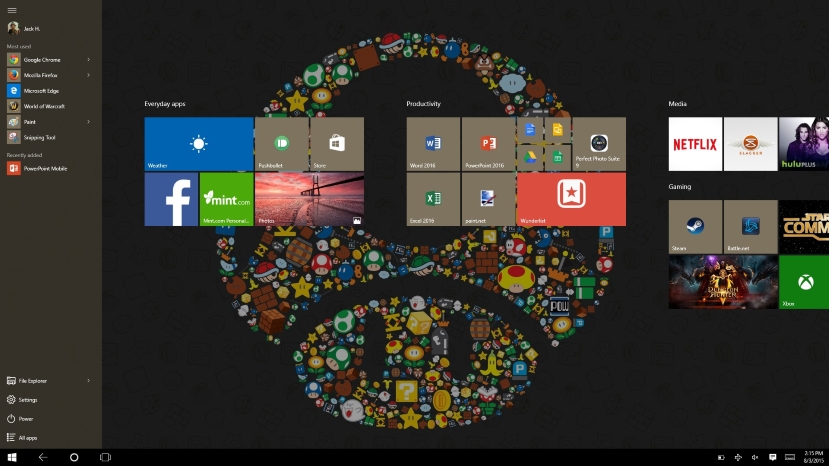
Task: Open the small Google Docs tile
Action: click(x=530, y=130)
